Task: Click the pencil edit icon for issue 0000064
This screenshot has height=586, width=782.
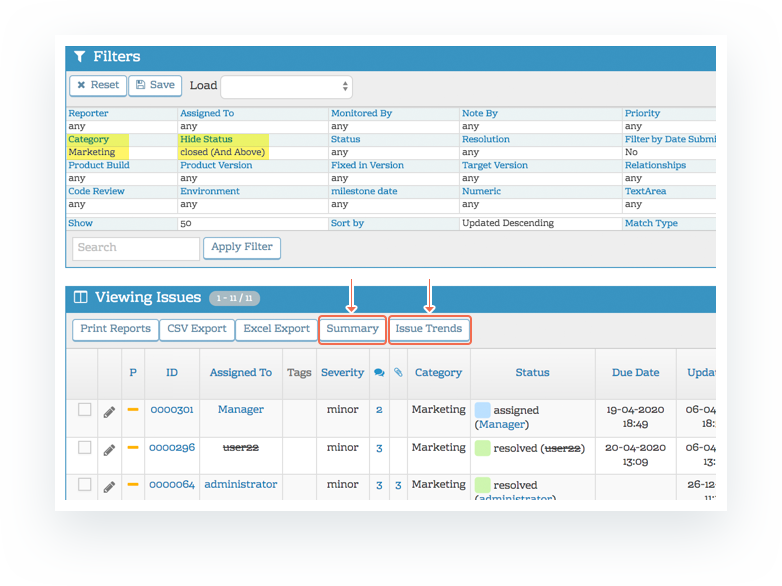Action: click(x=109, y=487)
